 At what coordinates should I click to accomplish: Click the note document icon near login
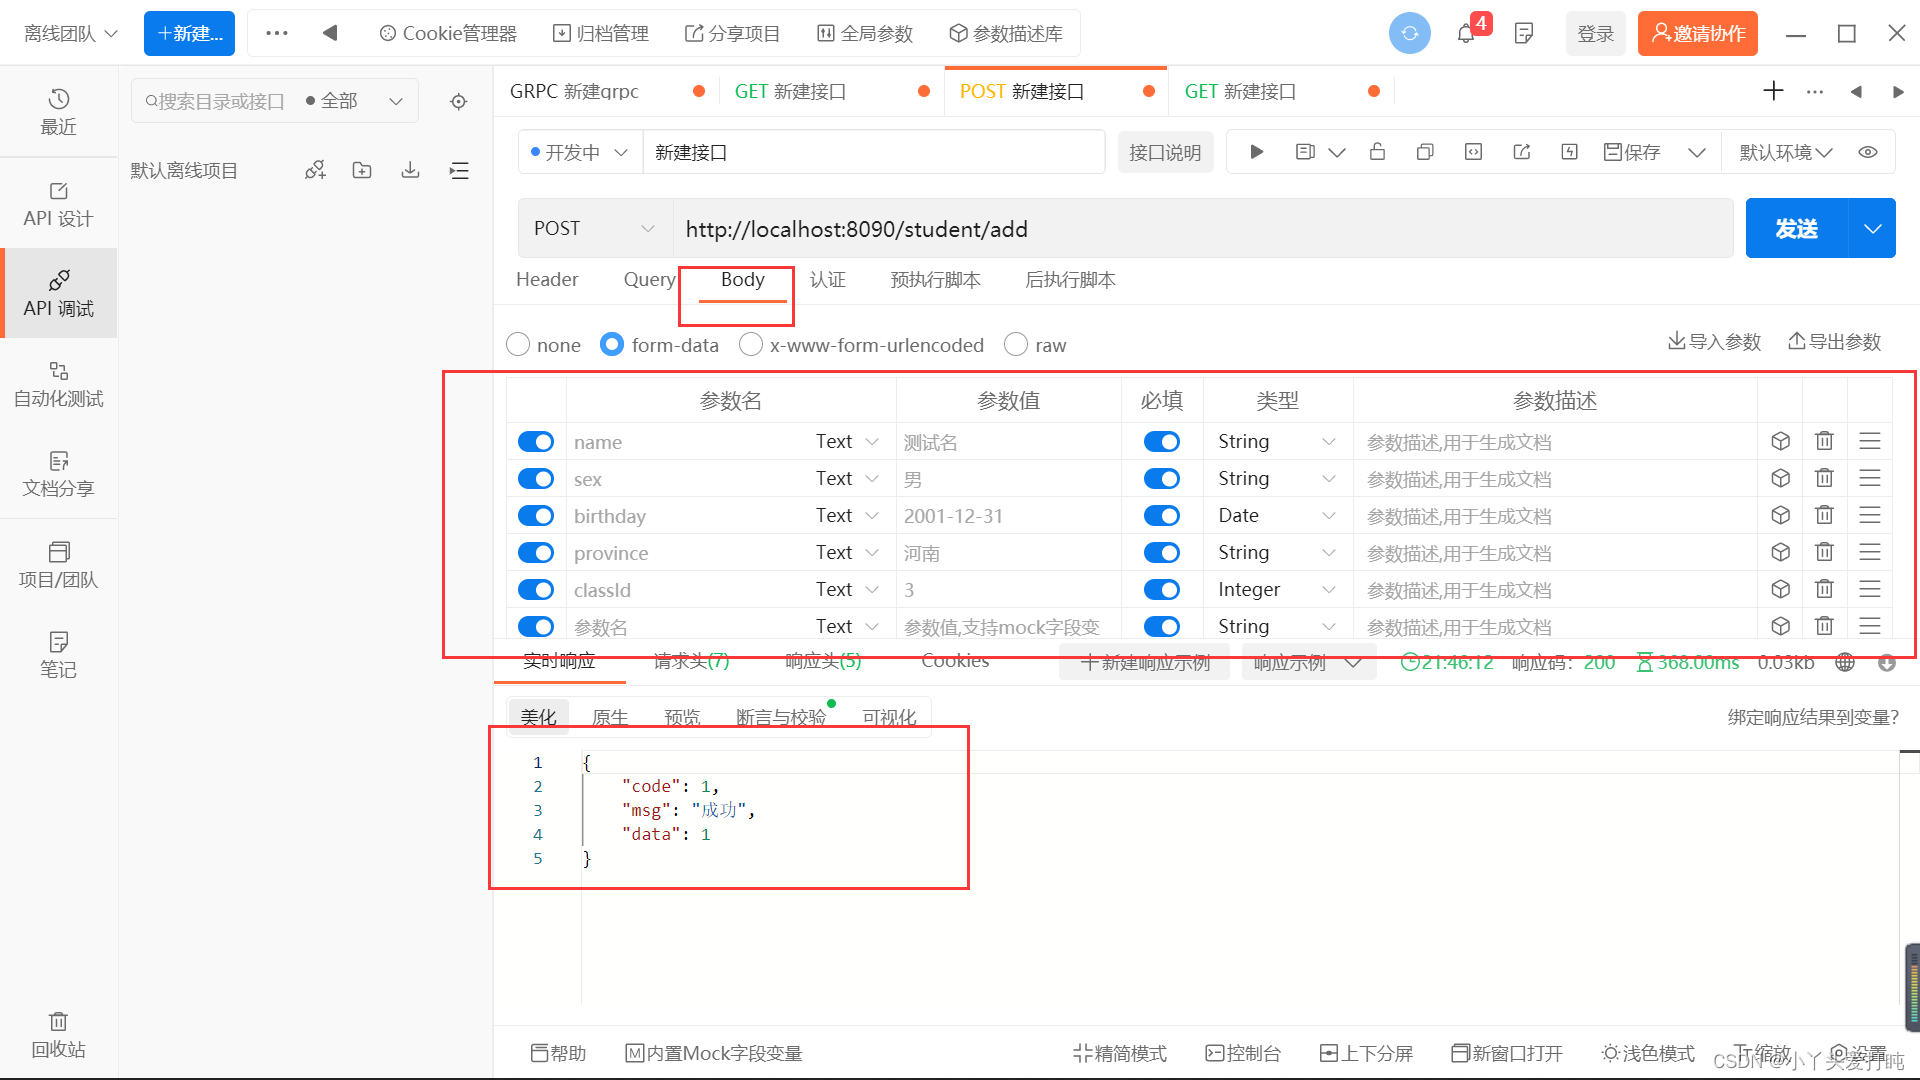tap(1524, 33)
